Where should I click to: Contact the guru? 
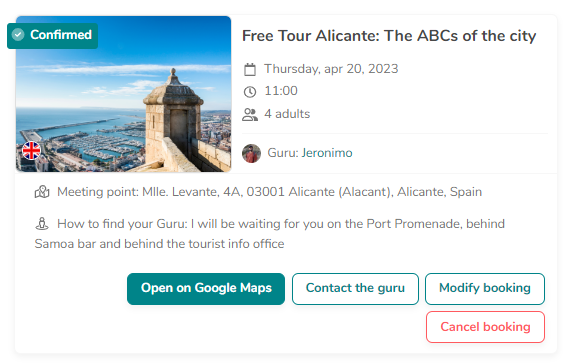(355, 289)
